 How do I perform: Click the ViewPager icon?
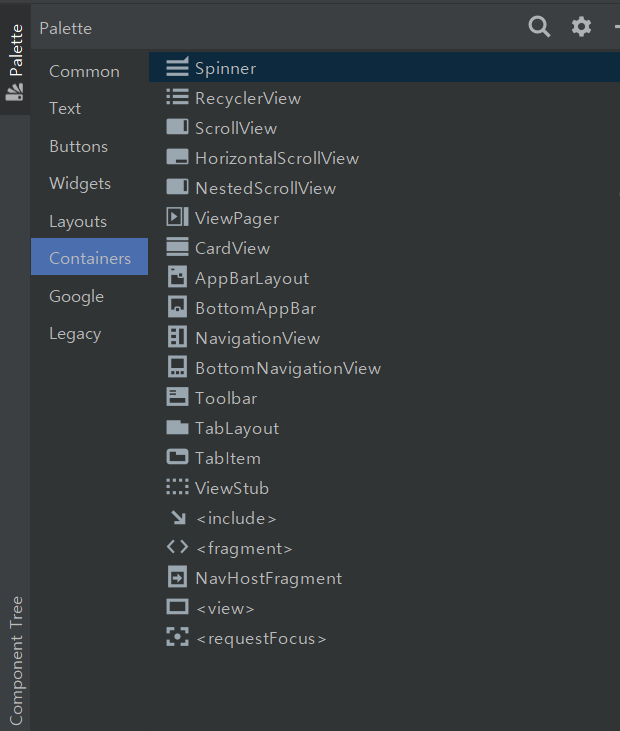[178, 217]
